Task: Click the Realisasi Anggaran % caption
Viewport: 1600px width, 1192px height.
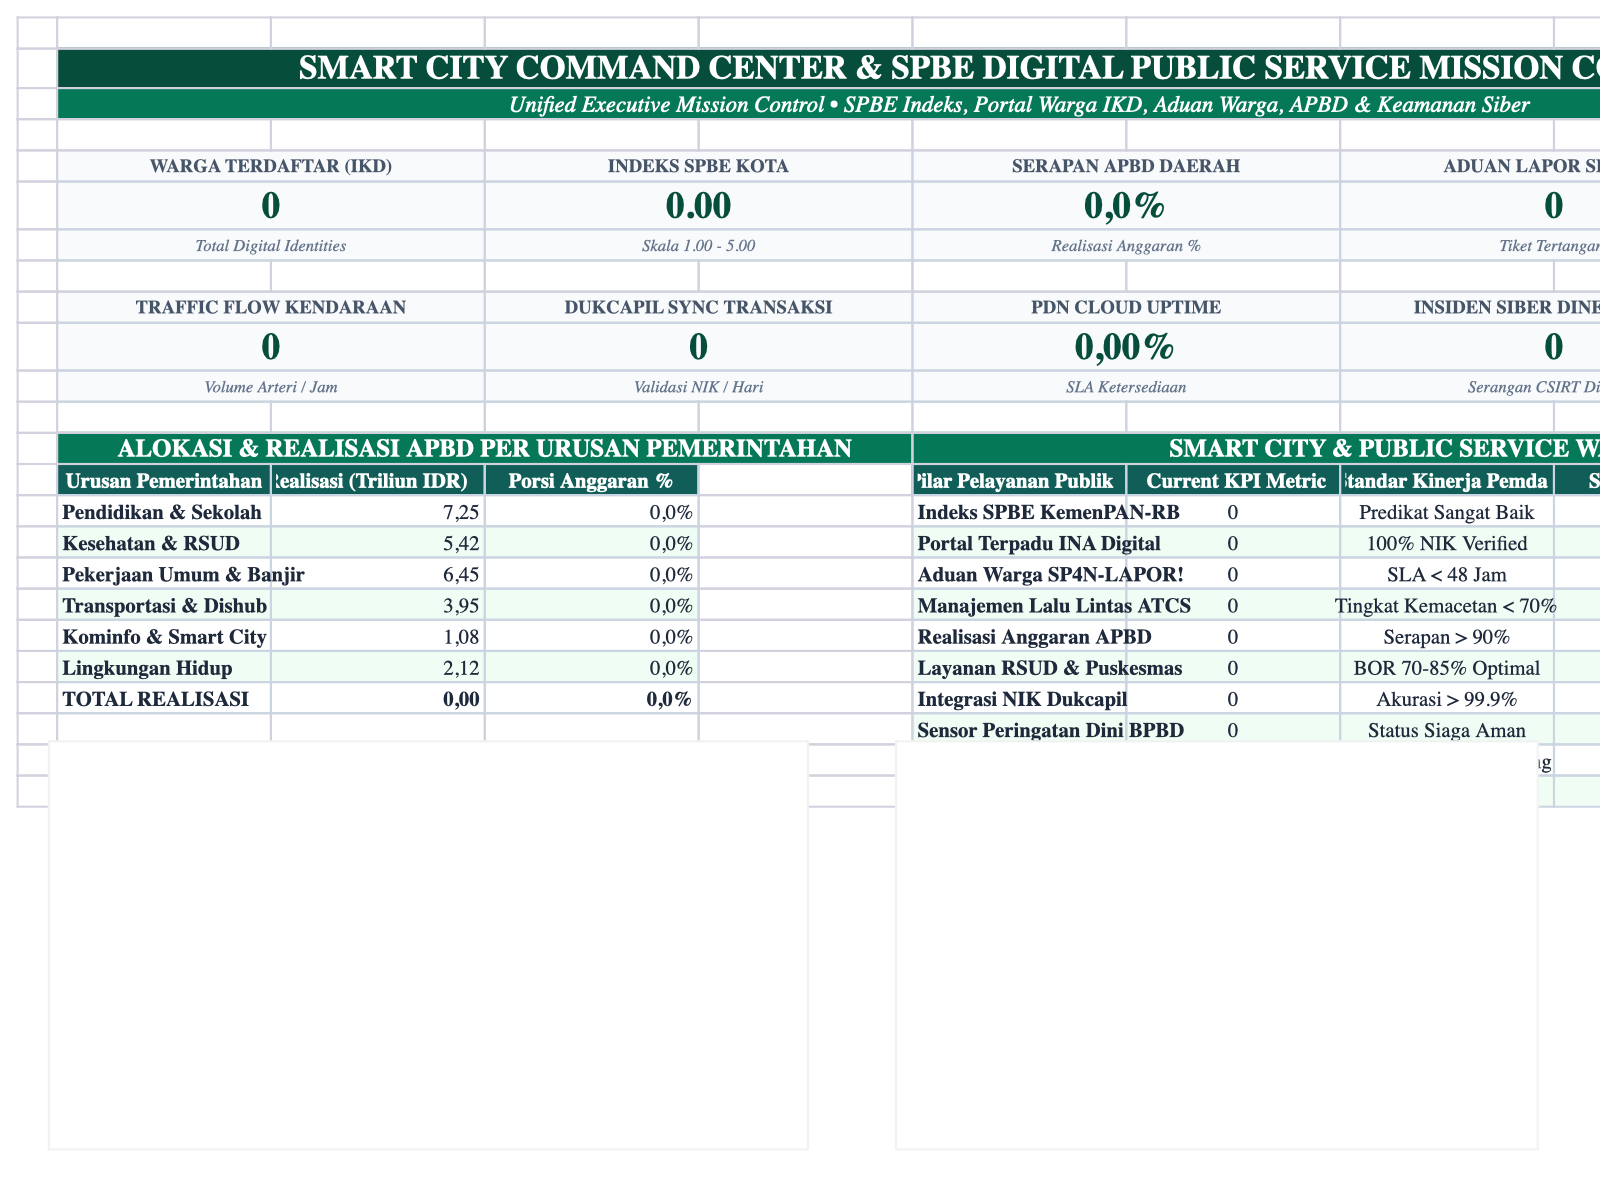Action: coord(1126,245)
